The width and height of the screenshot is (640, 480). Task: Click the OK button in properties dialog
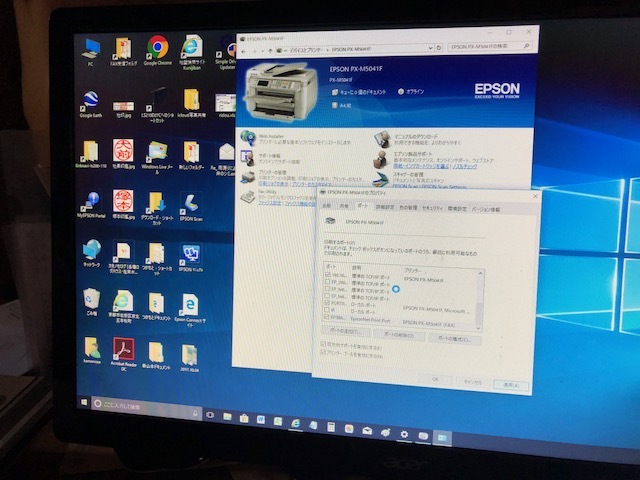coord(435,379)
